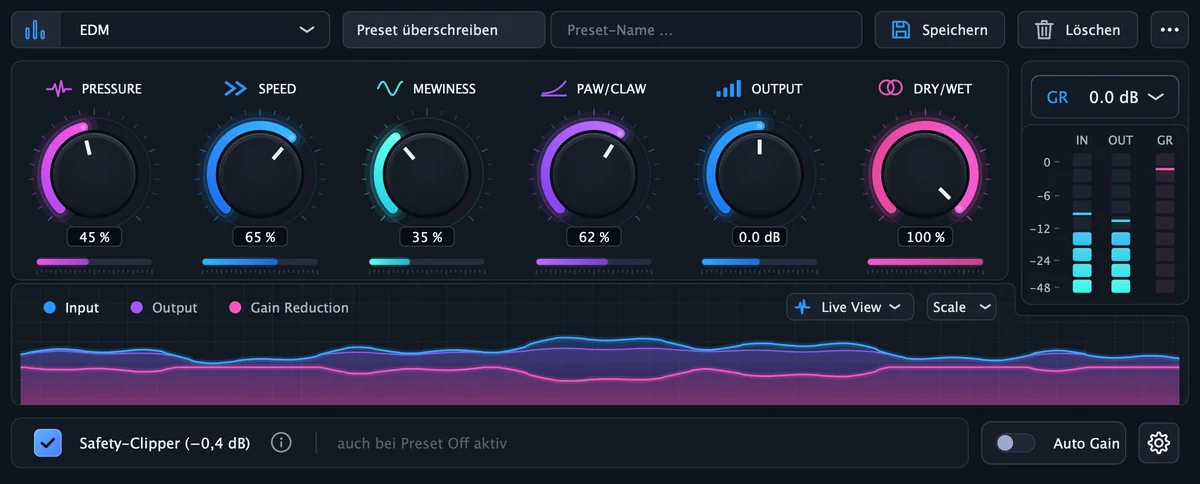Toggle the Output graph legend
This screenshot has height=484, width=1200.
pyautogui.click(x=164, y=308)
